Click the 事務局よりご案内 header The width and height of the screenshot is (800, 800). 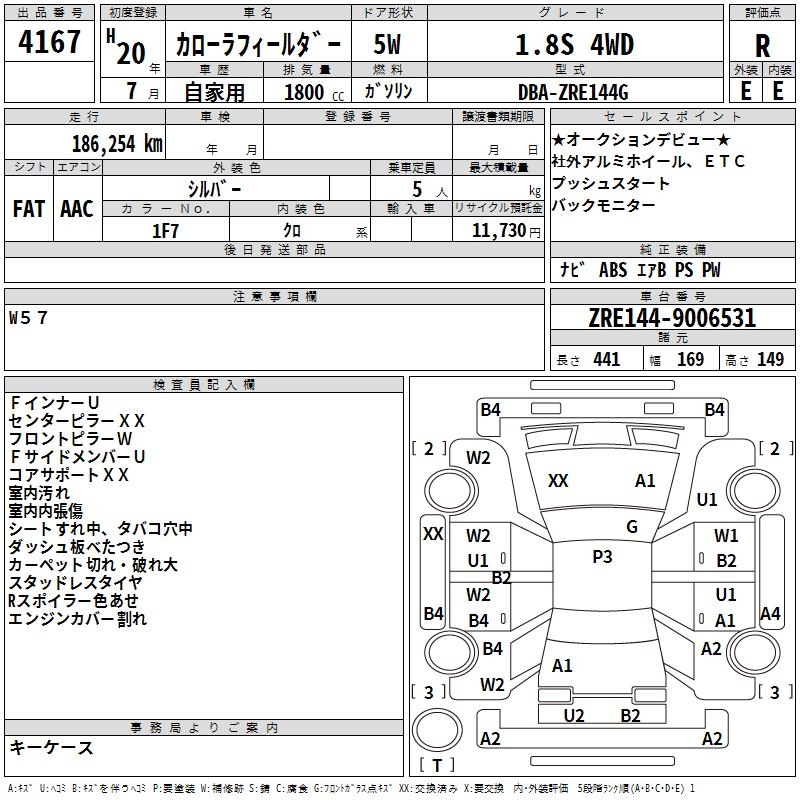(204, 728)
